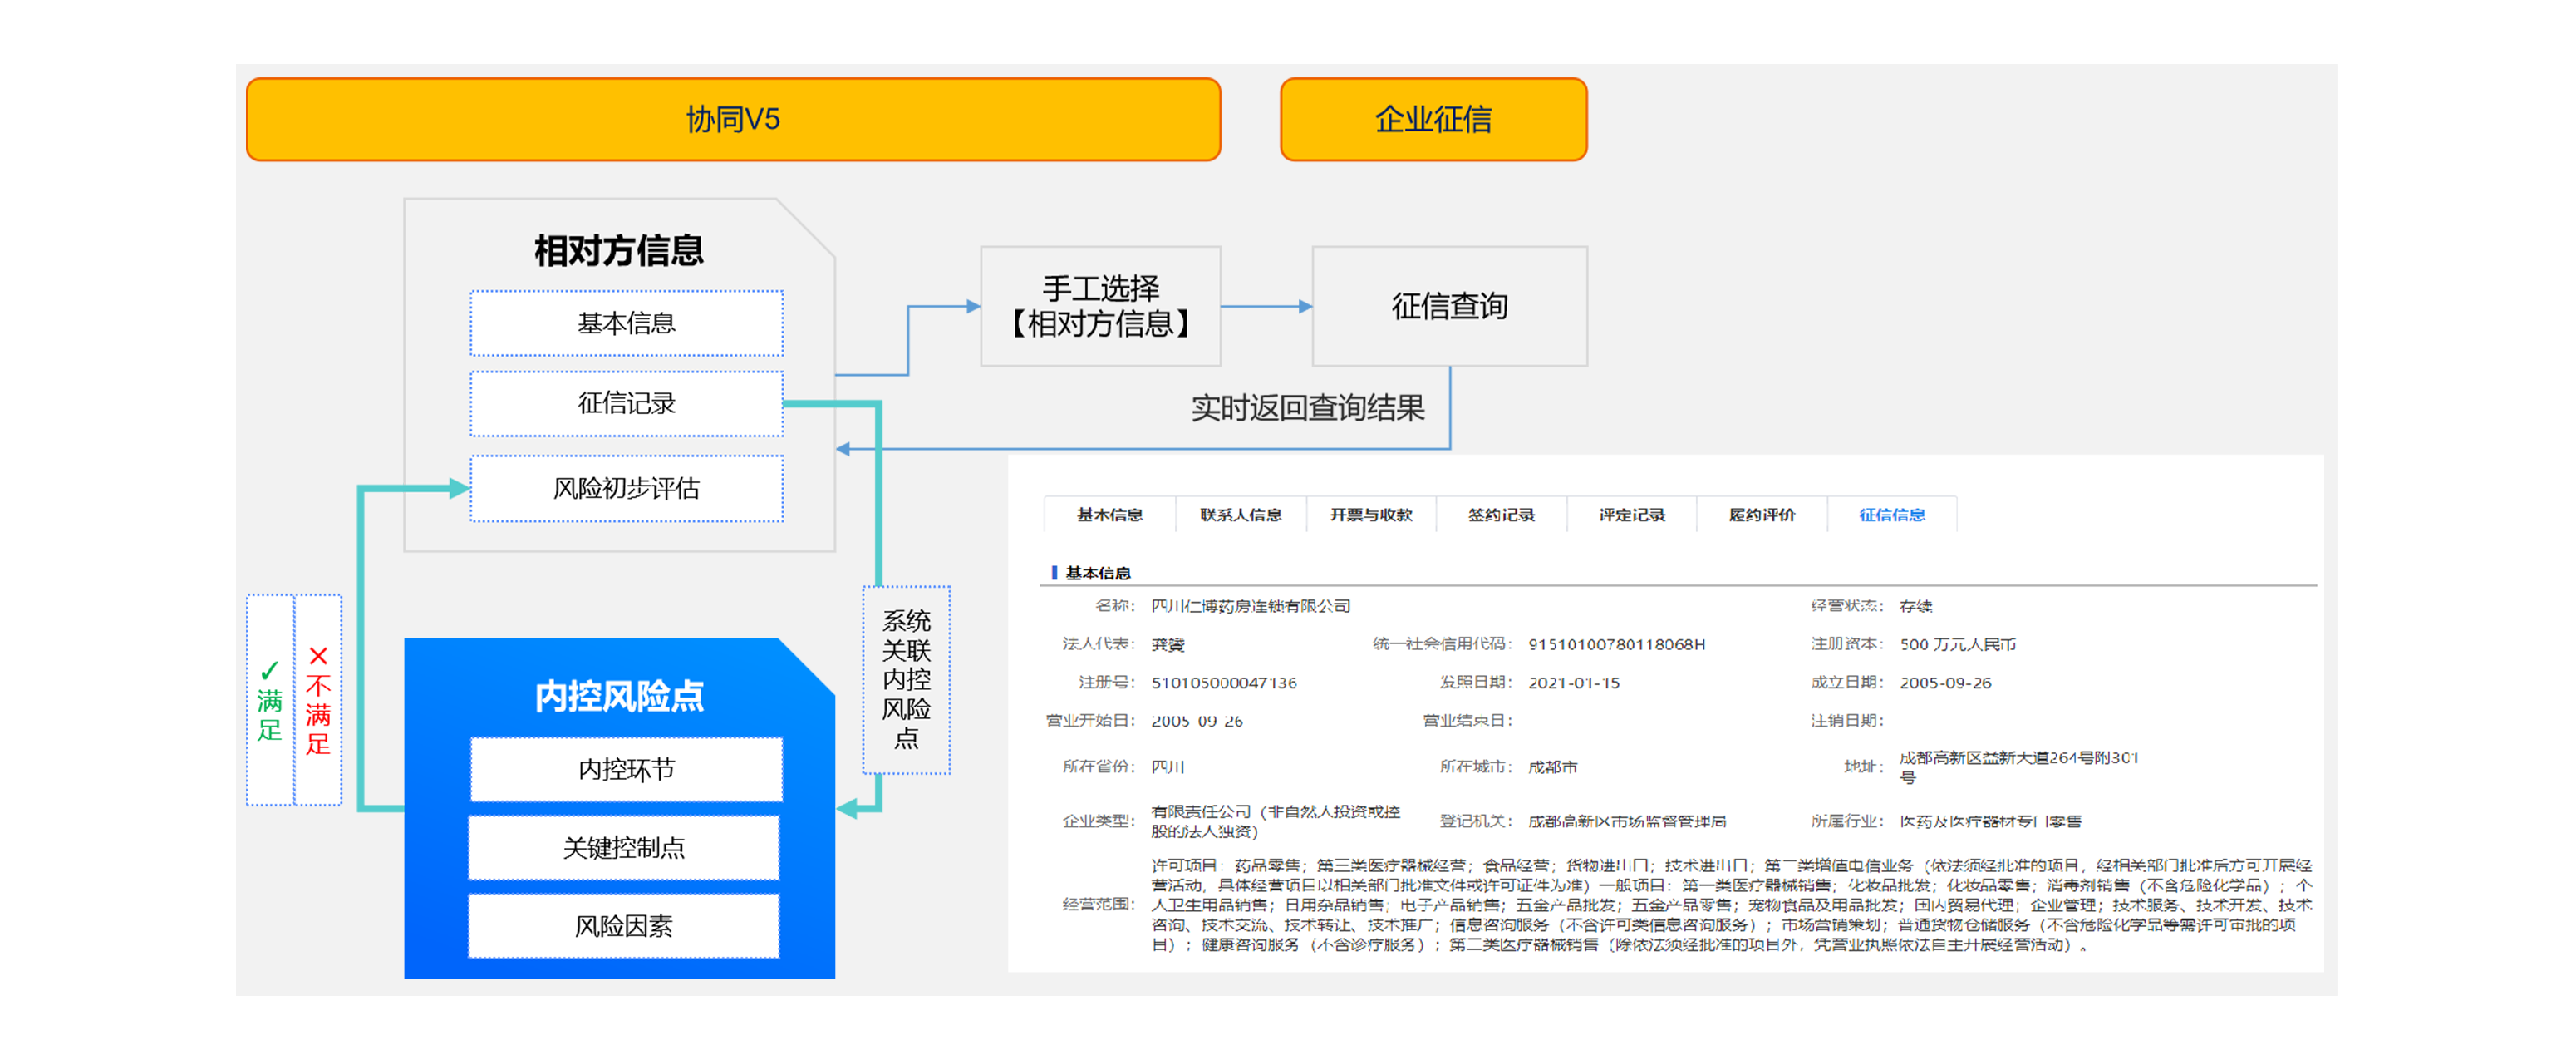Click the 协同V5 orange header box

[x=733, y=119]
